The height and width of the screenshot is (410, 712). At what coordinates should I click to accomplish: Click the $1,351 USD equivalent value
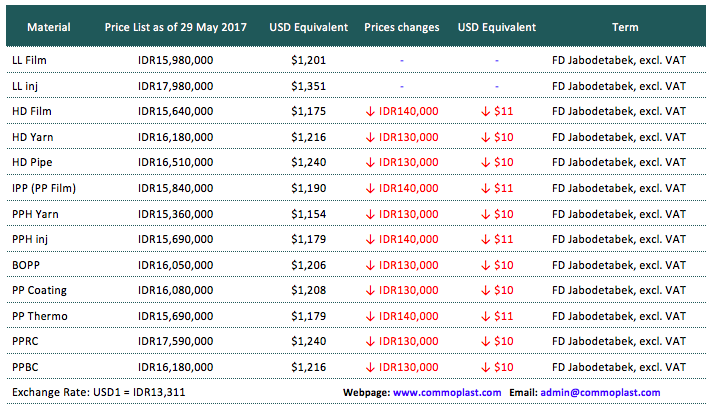(x=308, y=86)
